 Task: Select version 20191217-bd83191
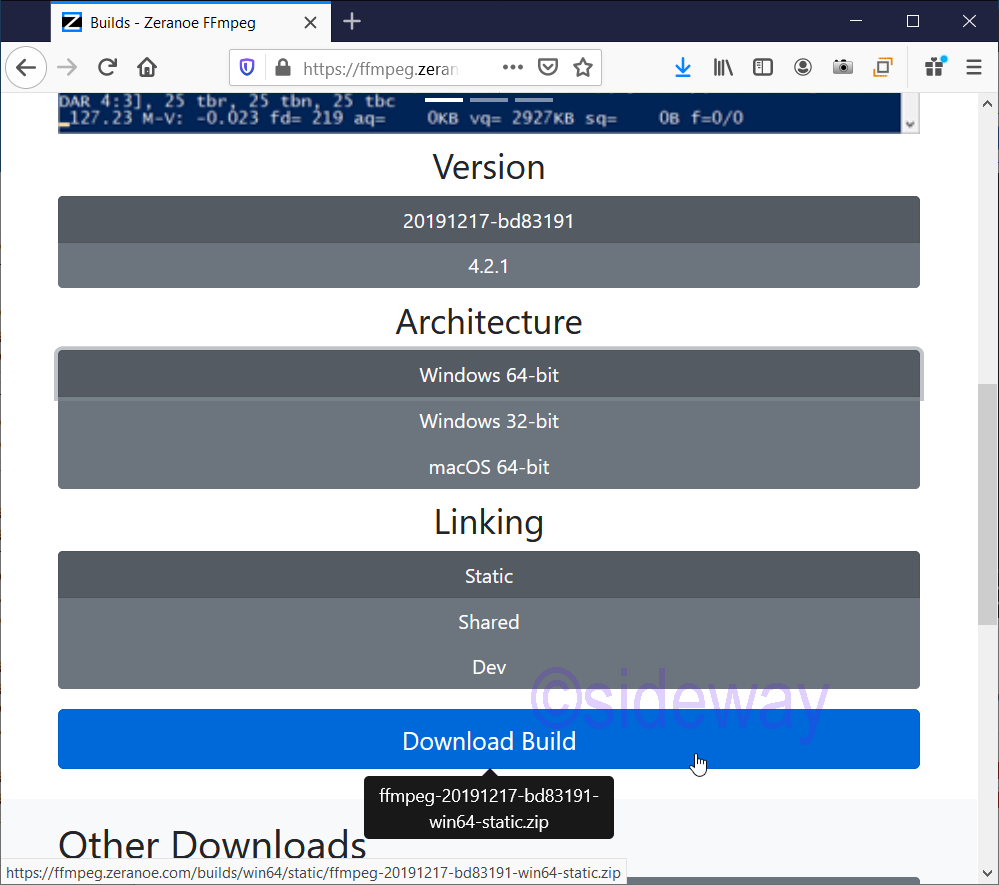(x=488, y=221)
